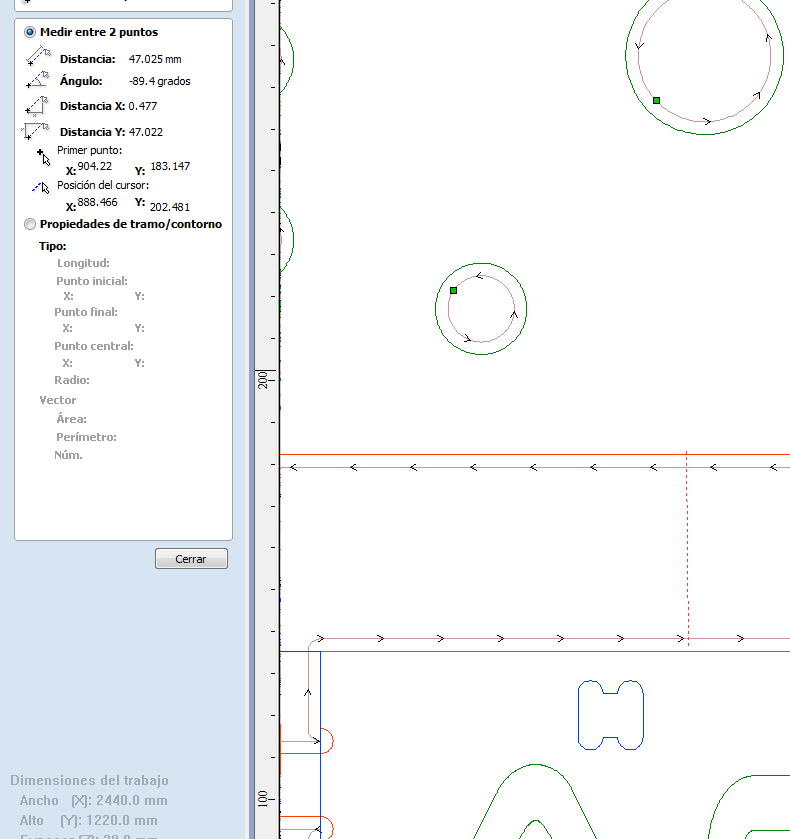Screen dimensions: 790x839
Task: Click the Cerrar button
Action: coord(191,559)
